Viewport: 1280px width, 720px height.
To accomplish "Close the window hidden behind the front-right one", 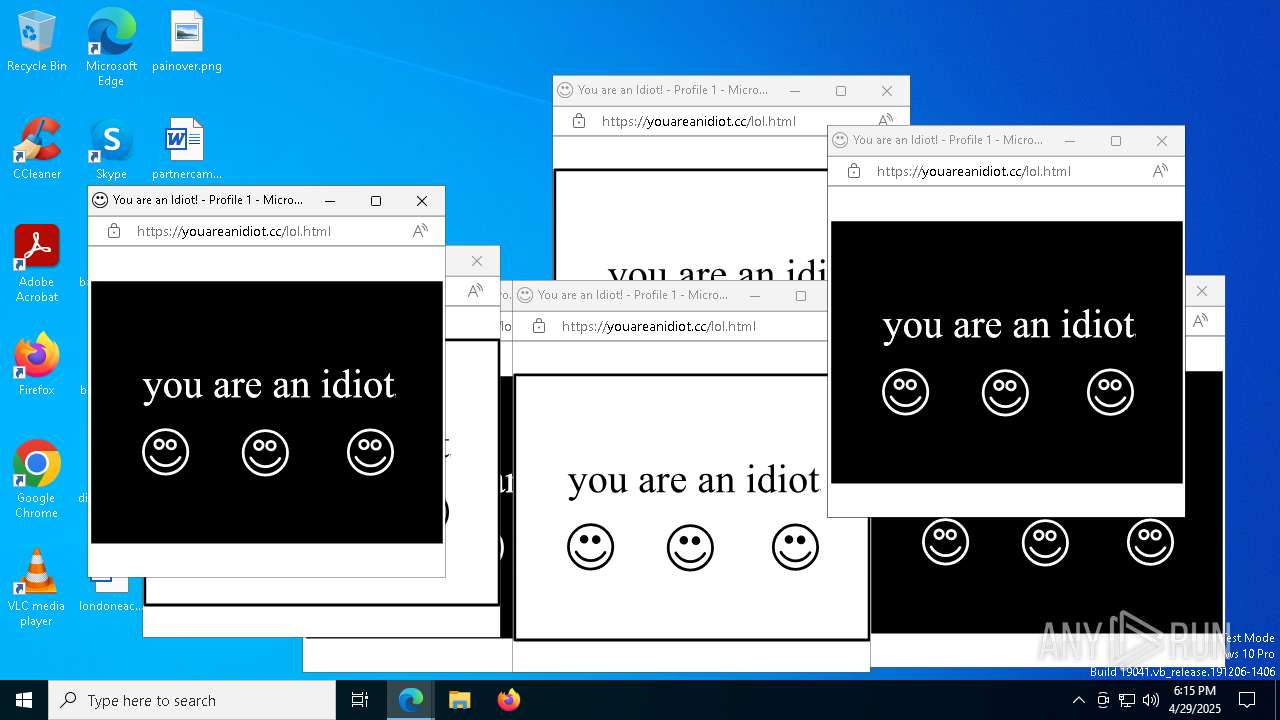I will point(1202,291).
